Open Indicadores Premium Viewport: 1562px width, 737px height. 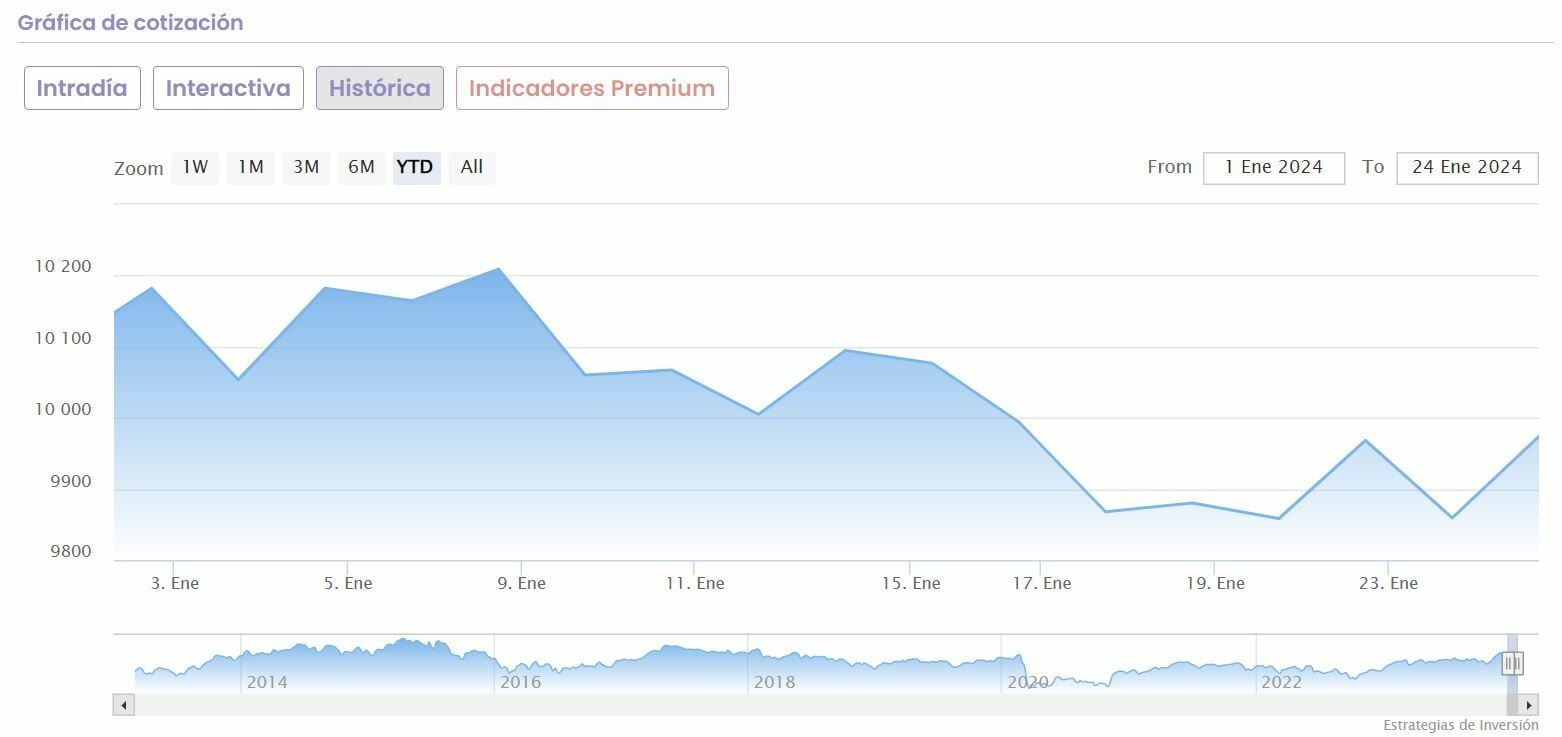pyautogui.click(x=592, y=88)
